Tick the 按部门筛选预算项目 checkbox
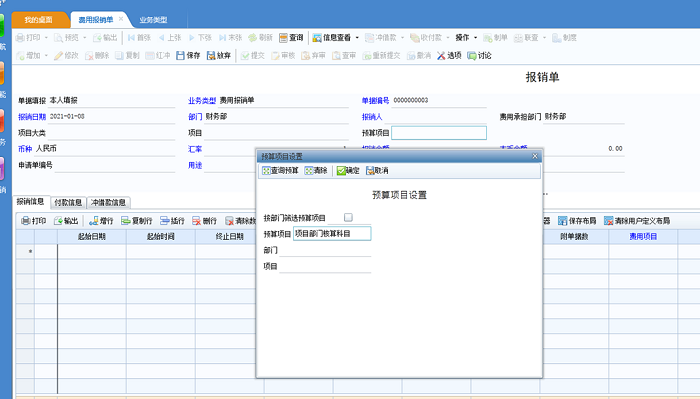 click(348, 217)
